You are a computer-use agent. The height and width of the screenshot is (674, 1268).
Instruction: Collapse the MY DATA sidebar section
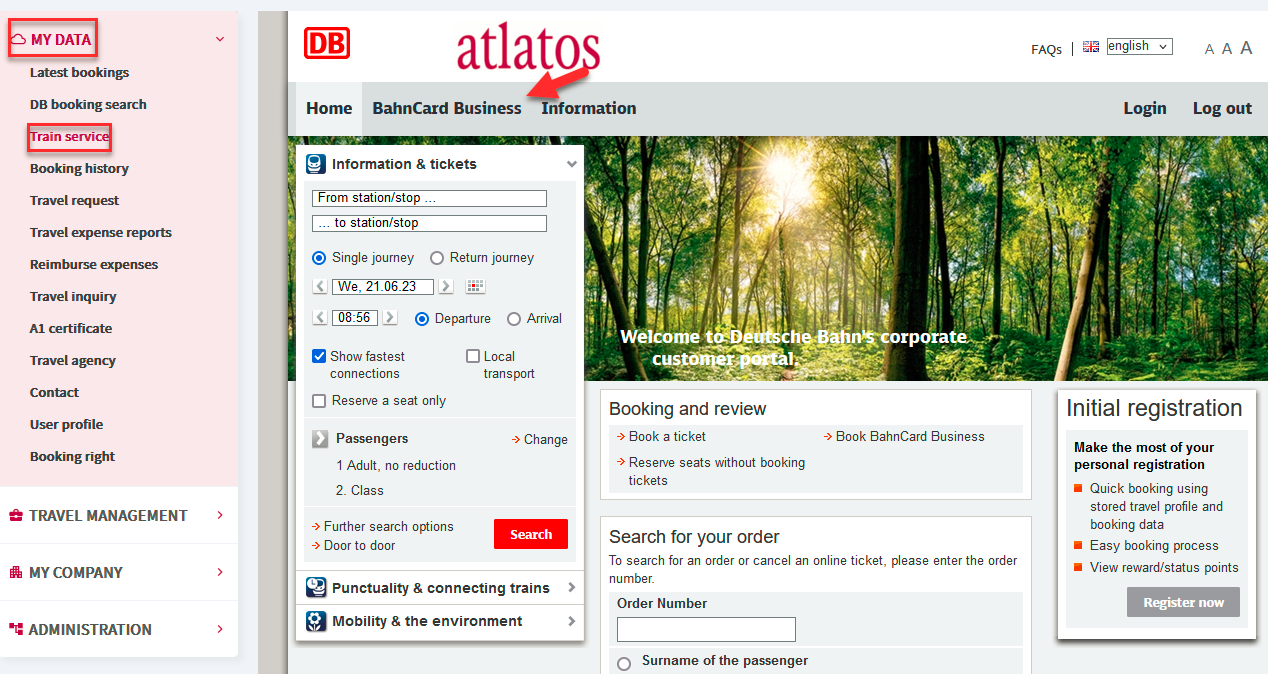[x=220, y=40]
